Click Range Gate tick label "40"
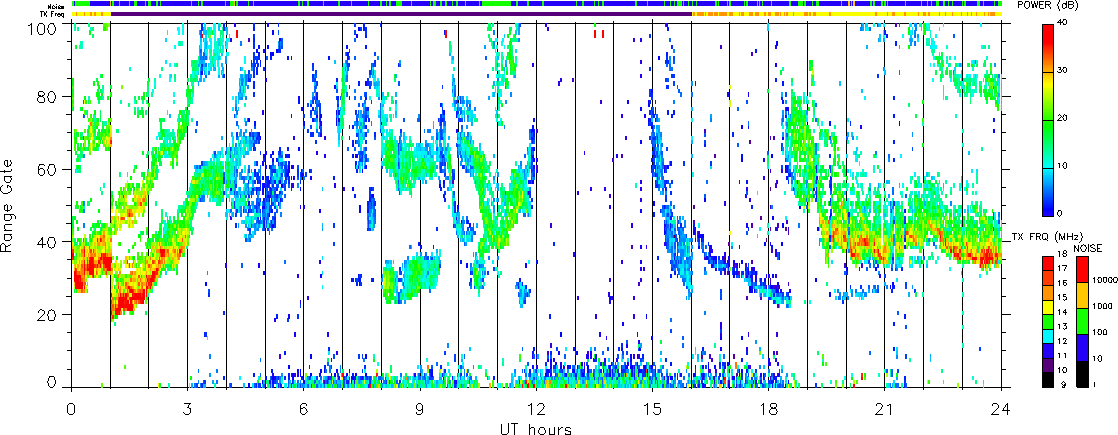Viewport: 1118px width, 435px height. point(46,241)
